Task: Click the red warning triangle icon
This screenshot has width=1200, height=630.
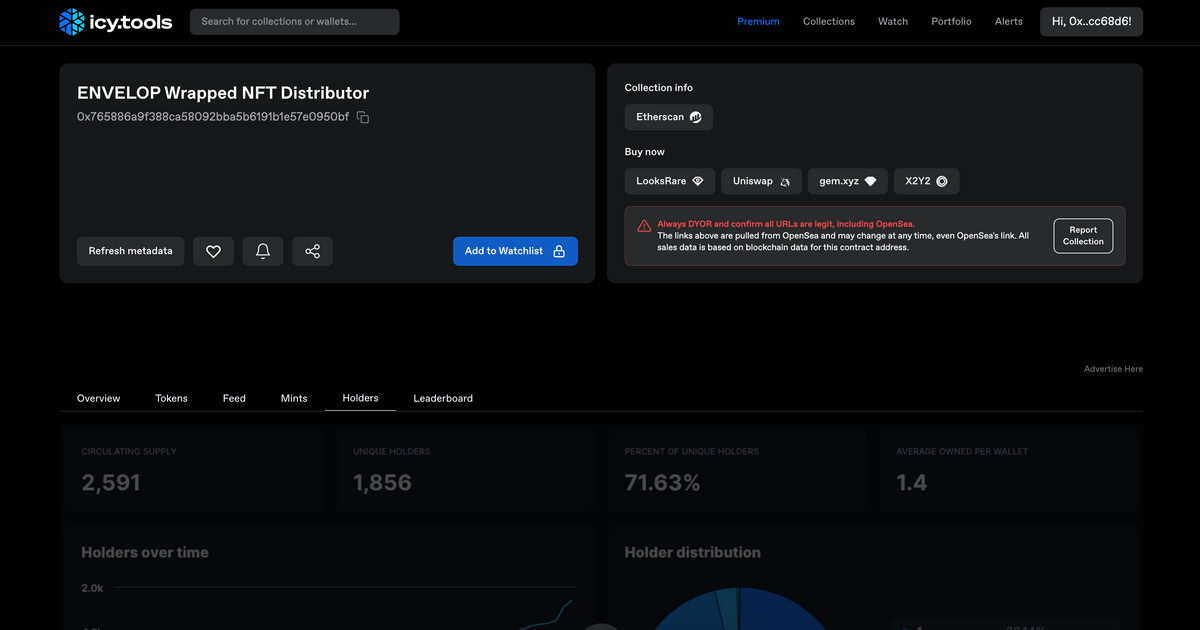Action: tap(644, 226)
